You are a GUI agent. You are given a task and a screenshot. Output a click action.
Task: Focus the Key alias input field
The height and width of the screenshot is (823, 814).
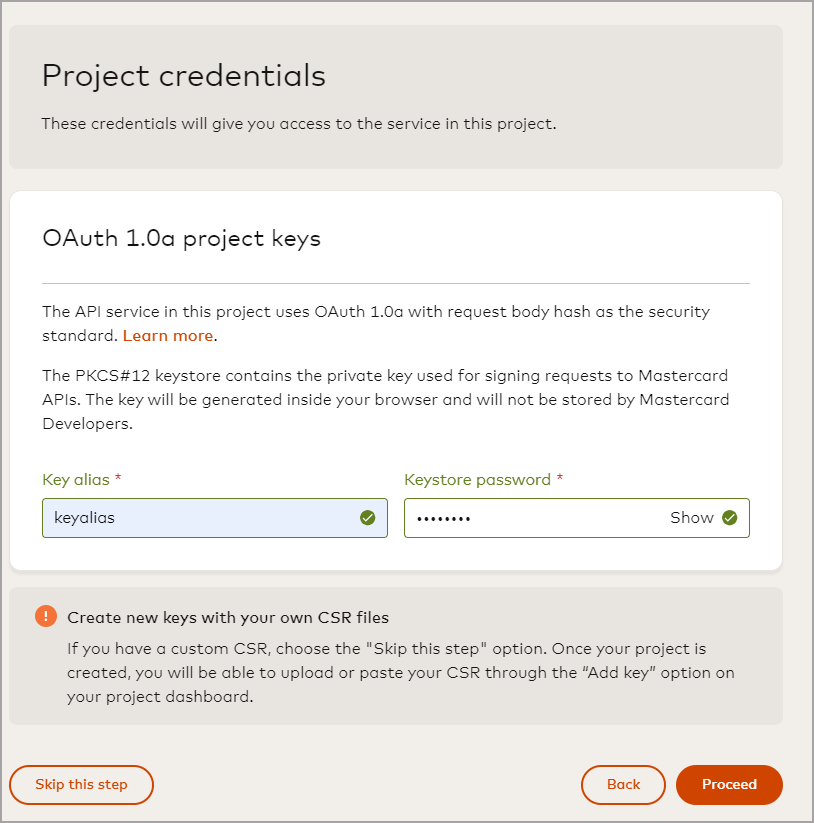tap(200, 518)
